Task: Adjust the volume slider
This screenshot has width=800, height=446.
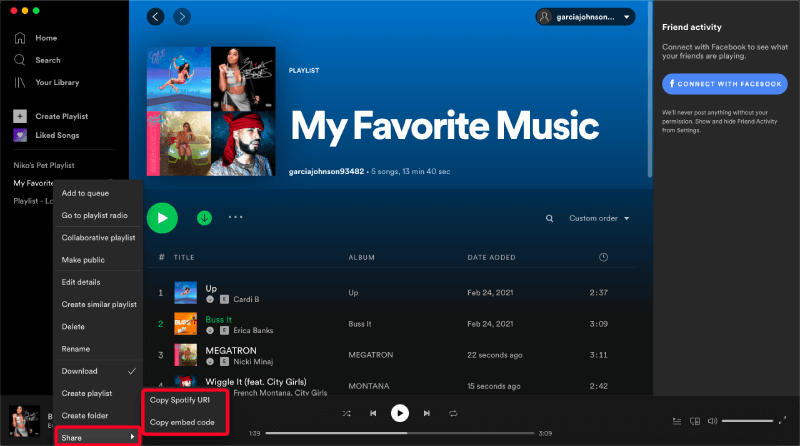Action: 747,421
